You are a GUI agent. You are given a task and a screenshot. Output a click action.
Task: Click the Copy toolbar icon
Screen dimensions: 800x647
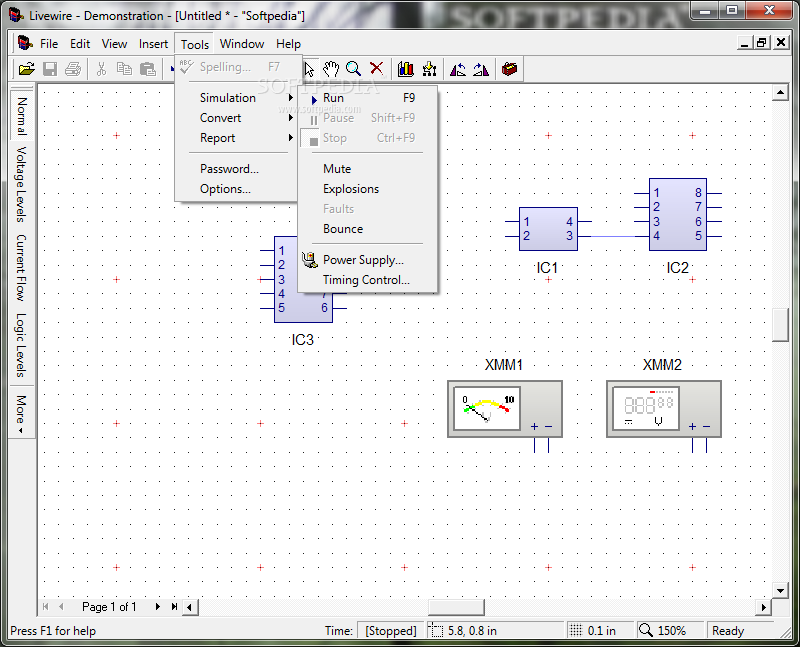(x=124, y=69)
